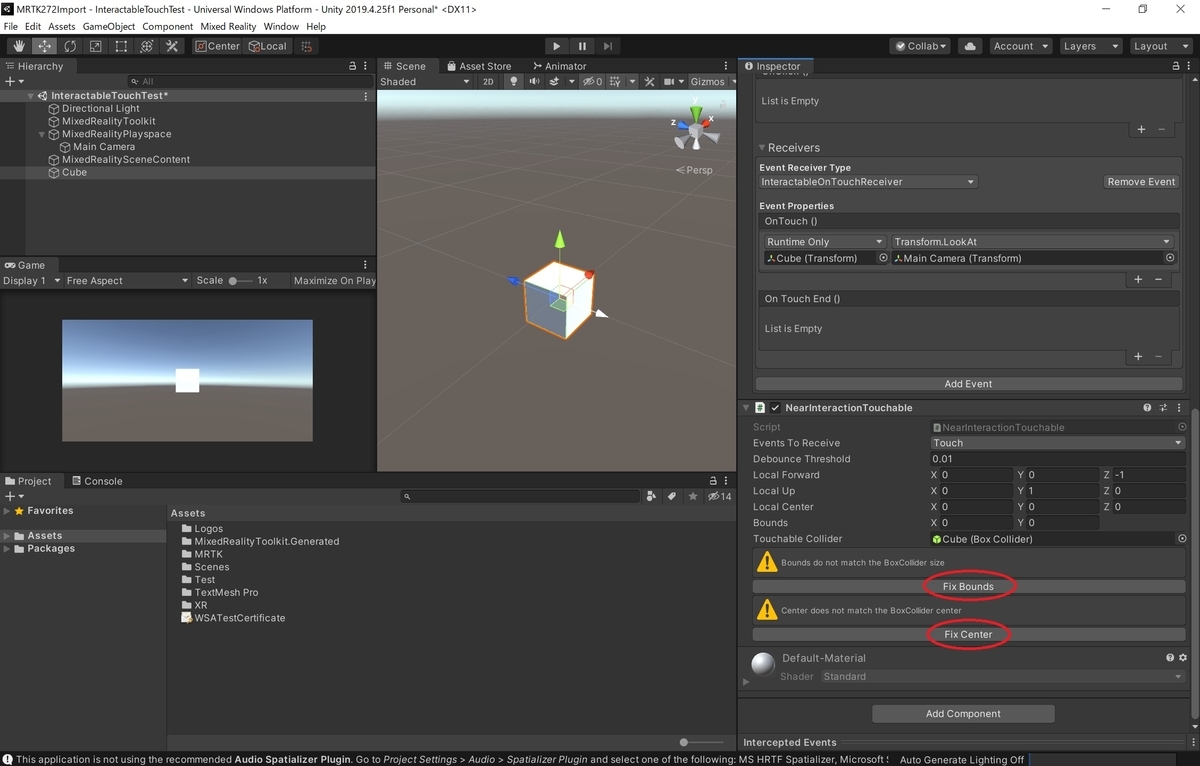Click the Debounce Threshold field
This screenshot has height=766, width=1200.
tap(1056, 459)
